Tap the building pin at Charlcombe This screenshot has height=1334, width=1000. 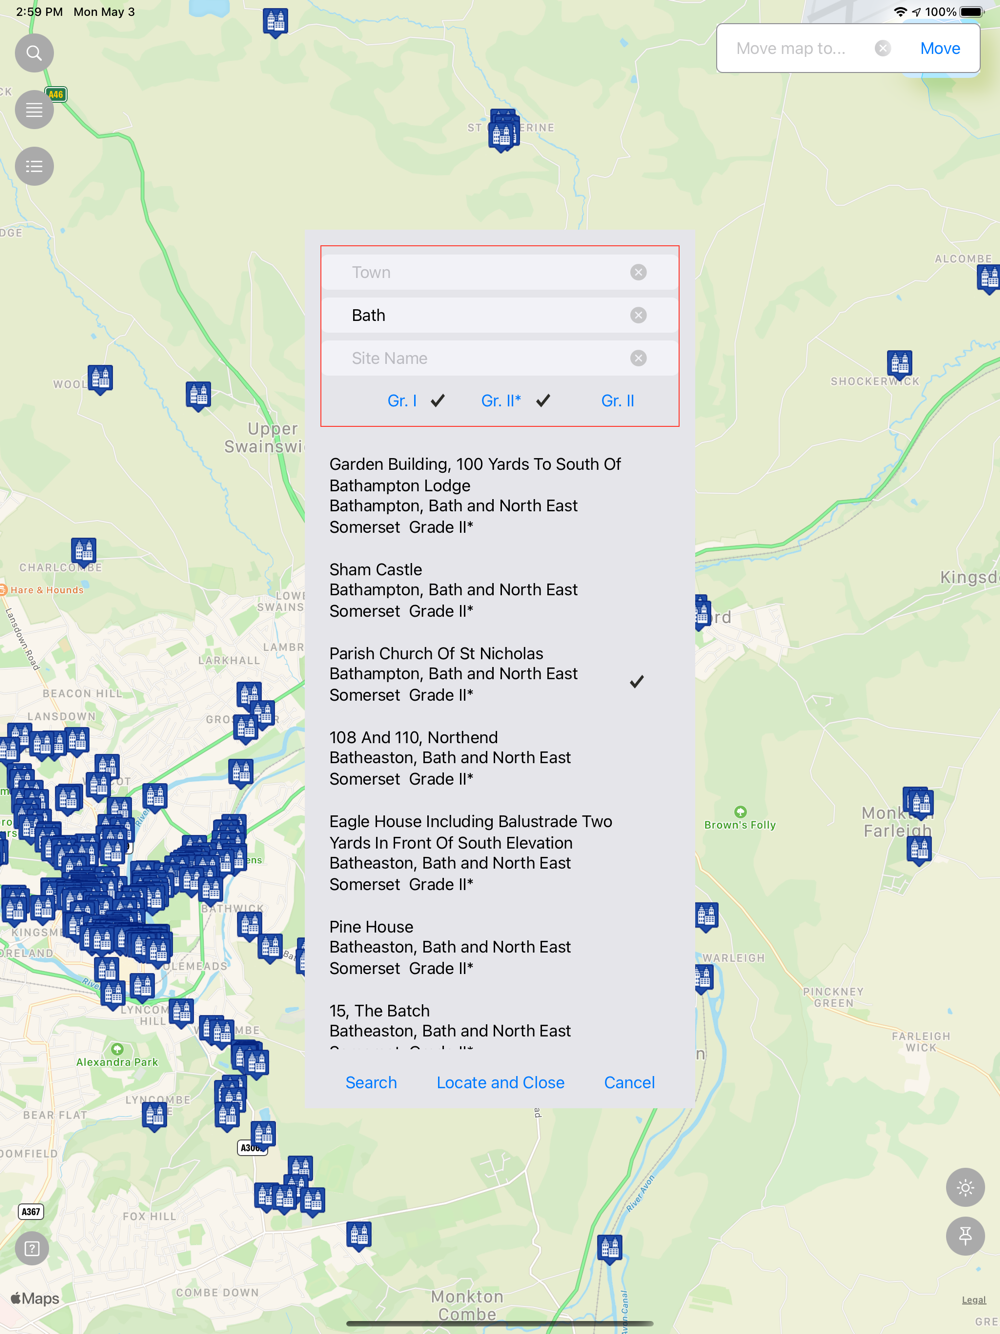click(84, 551)
